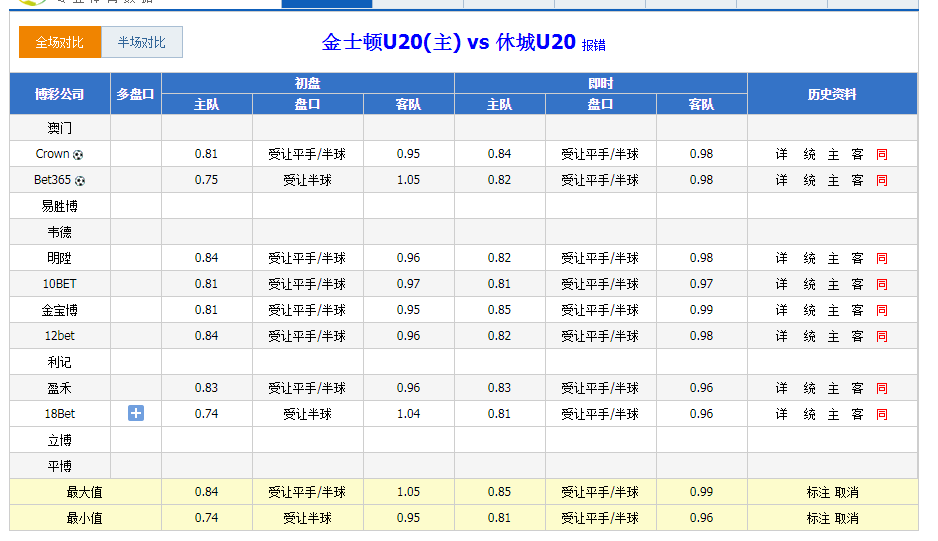This screenshot has width=938, height=541.
Task: Open 主 link in 明陞 row
Action: coord(833,258)
